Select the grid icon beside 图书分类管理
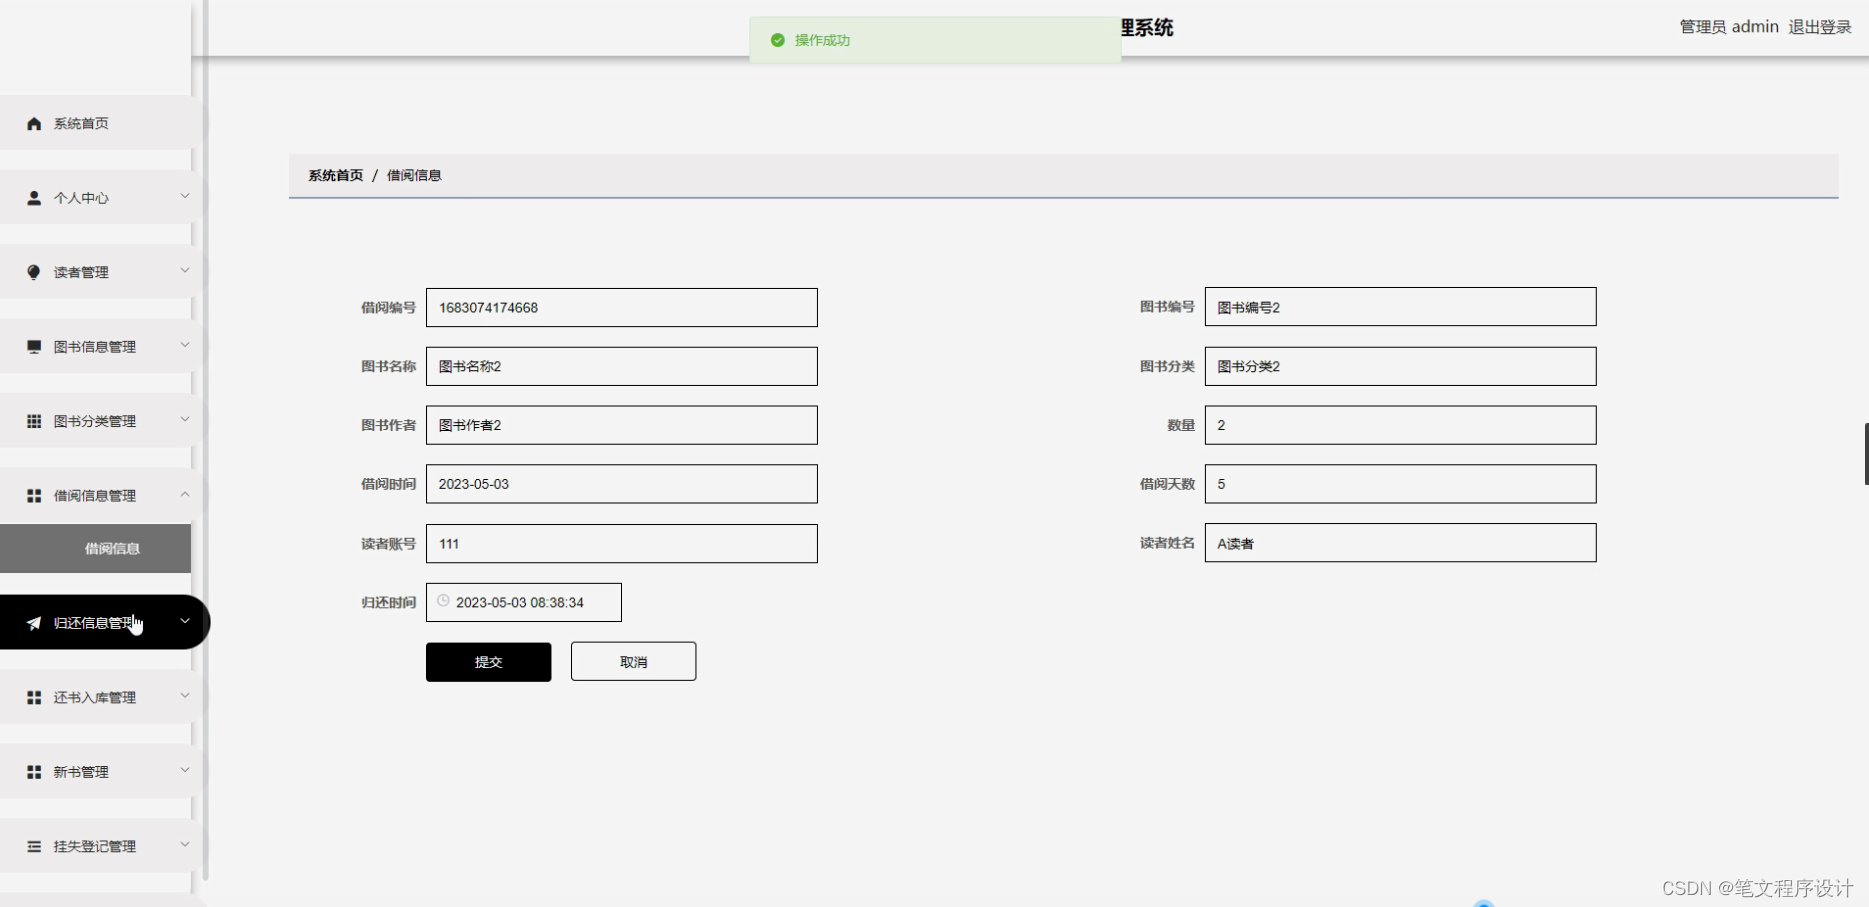This screenshot has width=1869, height=907. (33, 420)
